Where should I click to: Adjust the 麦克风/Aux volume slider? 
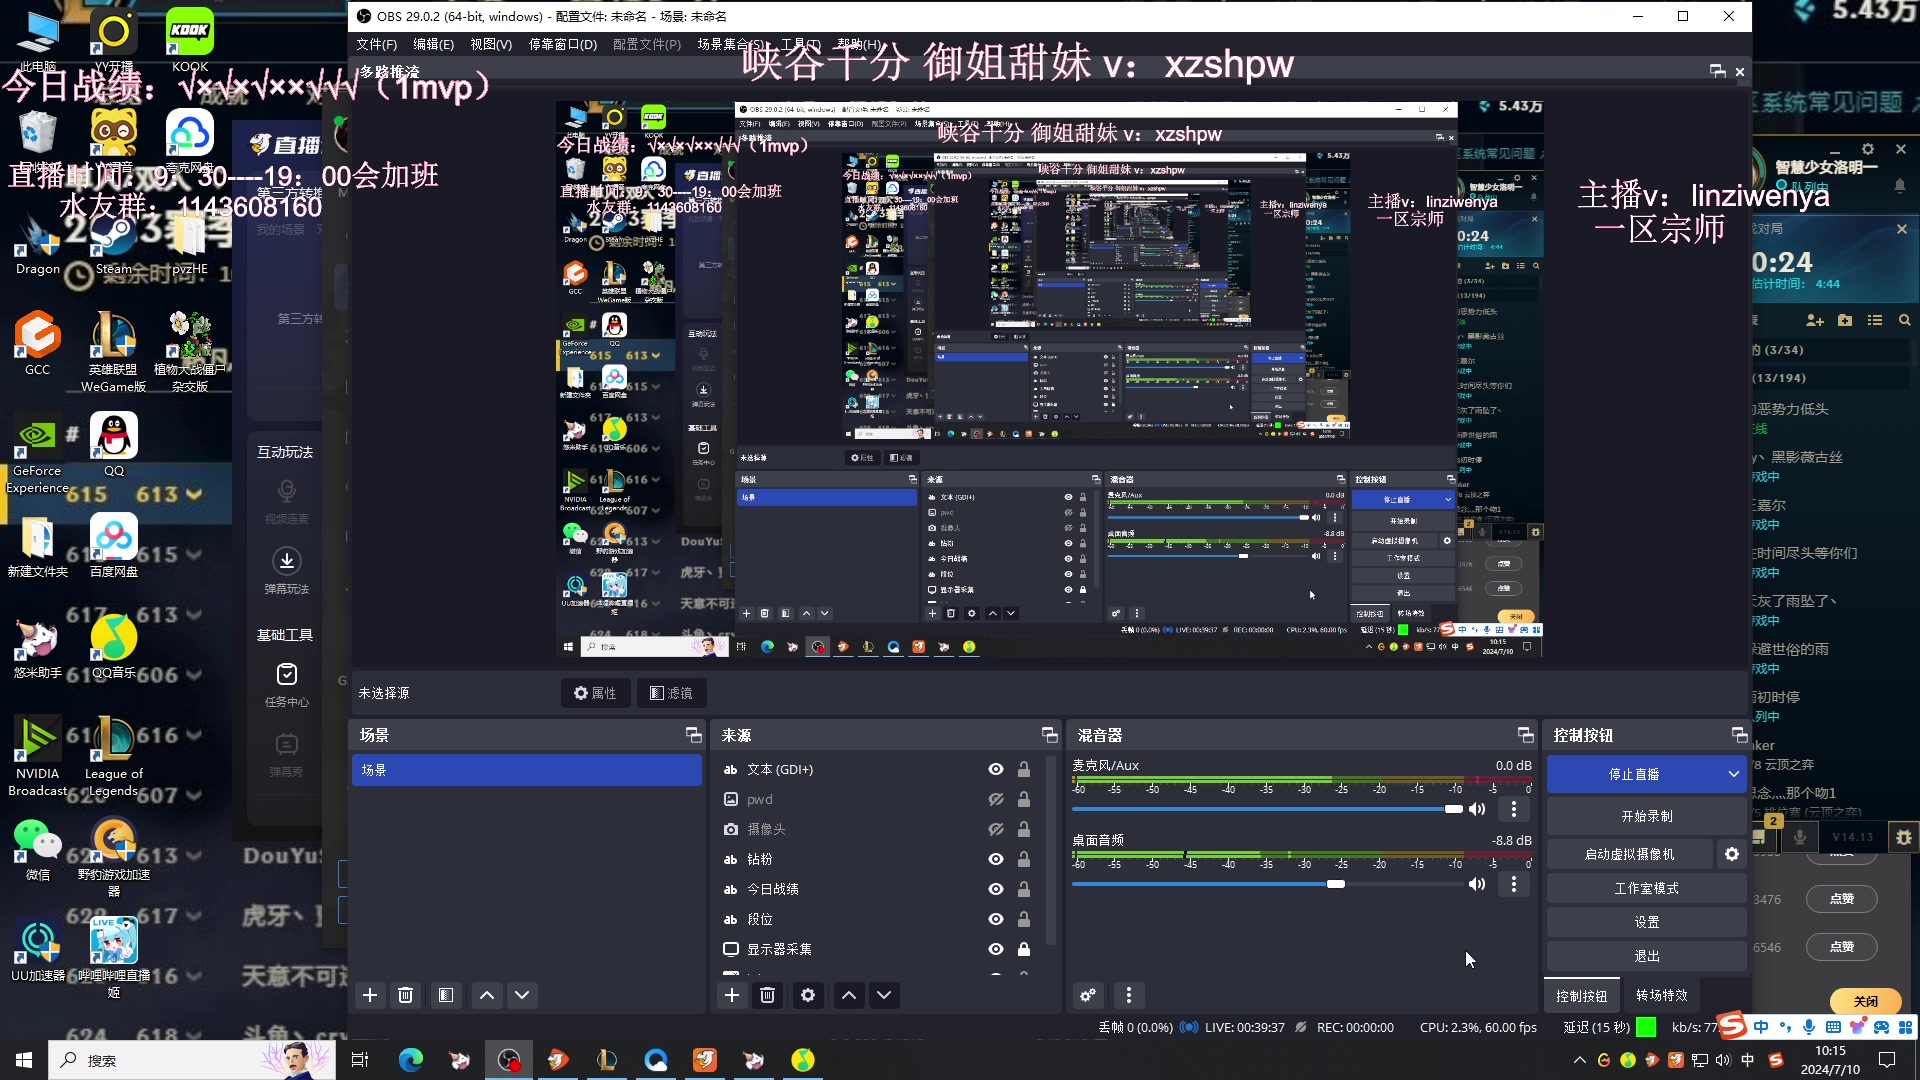[1267, 809]
